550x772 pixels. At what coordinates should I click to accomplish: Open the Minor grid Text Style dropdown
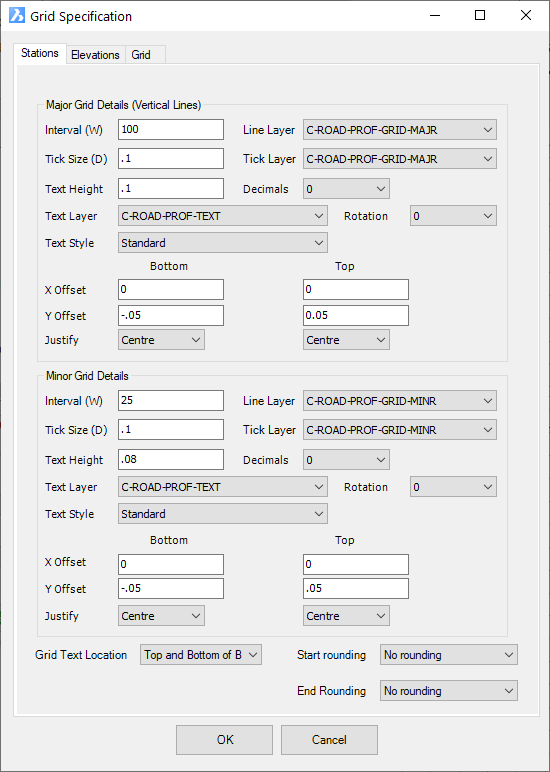[223, 514]
